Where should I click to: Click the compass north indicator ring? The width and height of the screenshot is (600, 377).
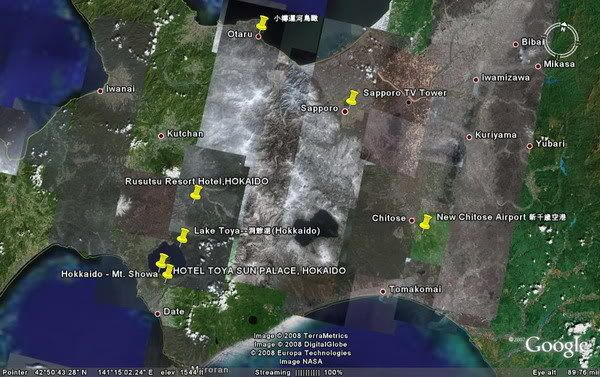[x=561, y=41]
